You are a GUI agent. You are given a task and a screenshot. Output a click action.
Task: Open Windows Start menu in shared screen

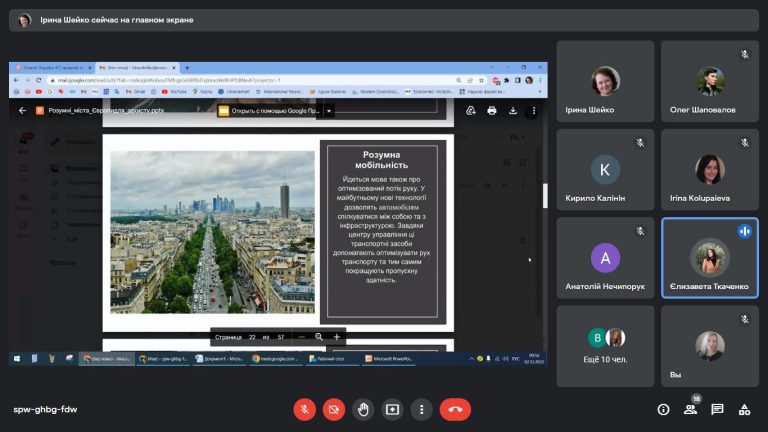(x=17, y=359)
